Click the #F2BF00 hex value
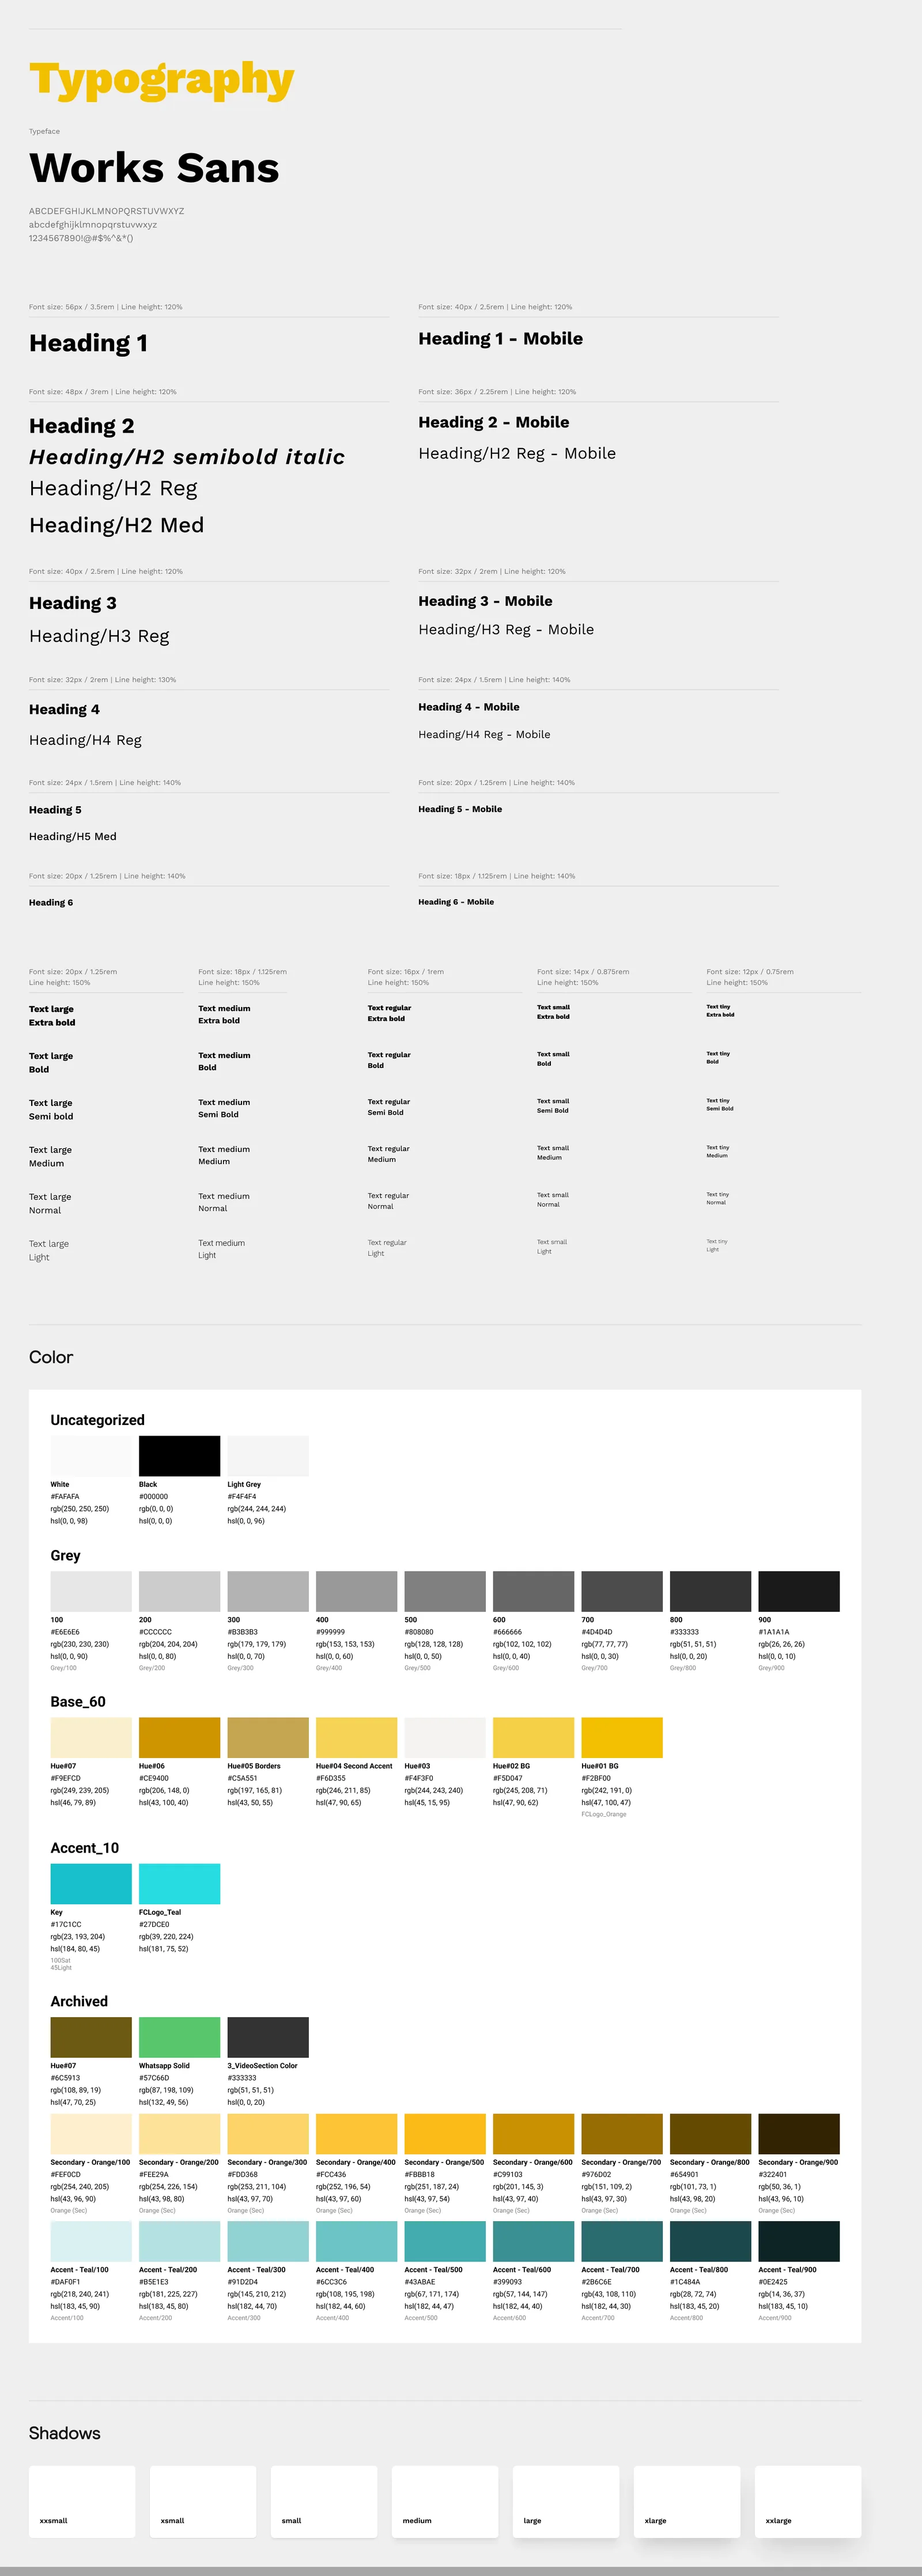 596,1778
